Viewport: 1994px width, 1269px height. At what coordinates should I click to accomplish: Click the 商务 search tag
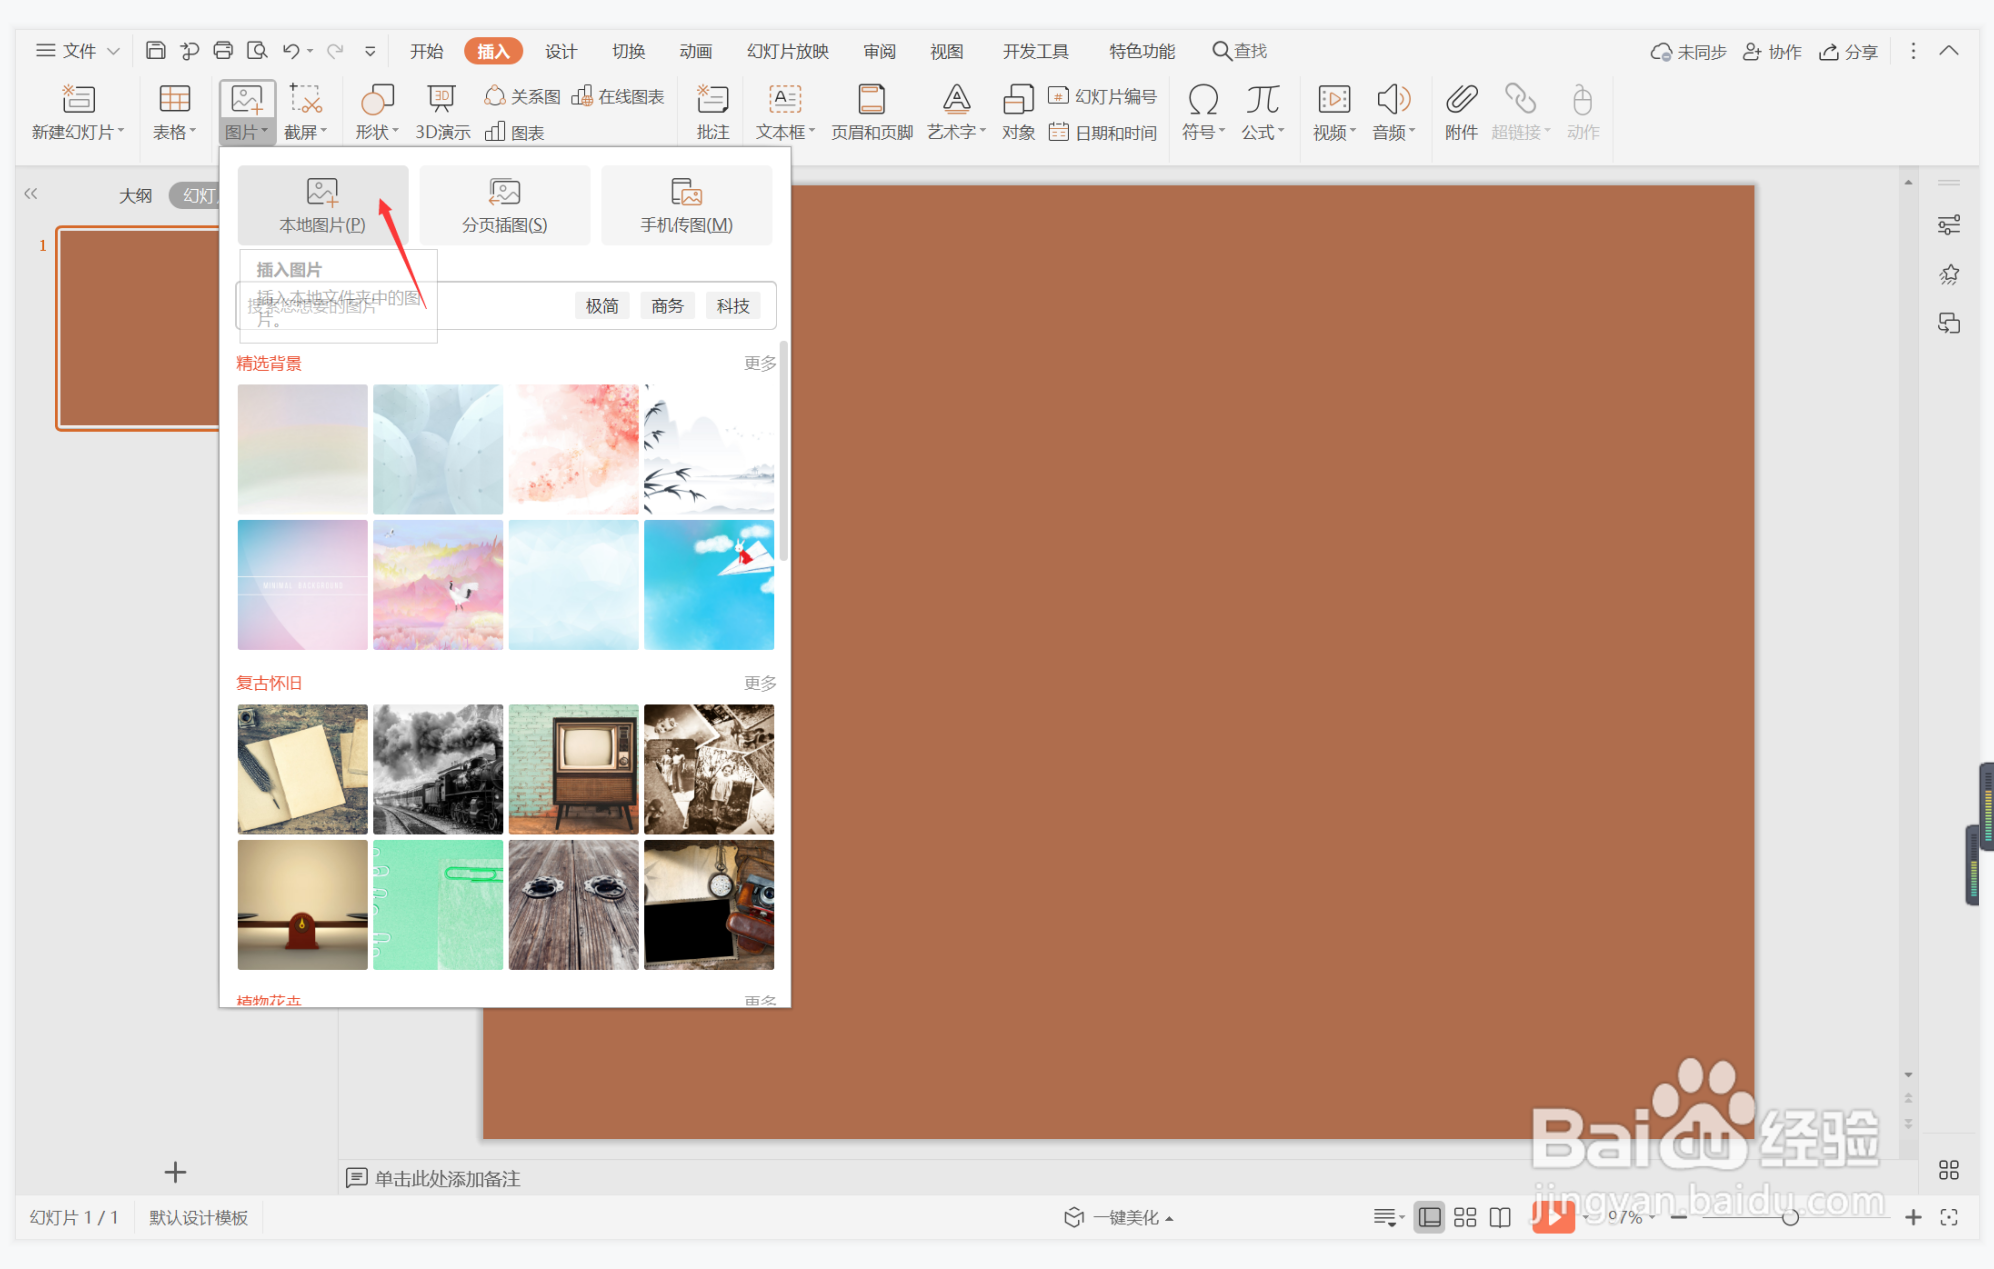click(x=667, y=306)
